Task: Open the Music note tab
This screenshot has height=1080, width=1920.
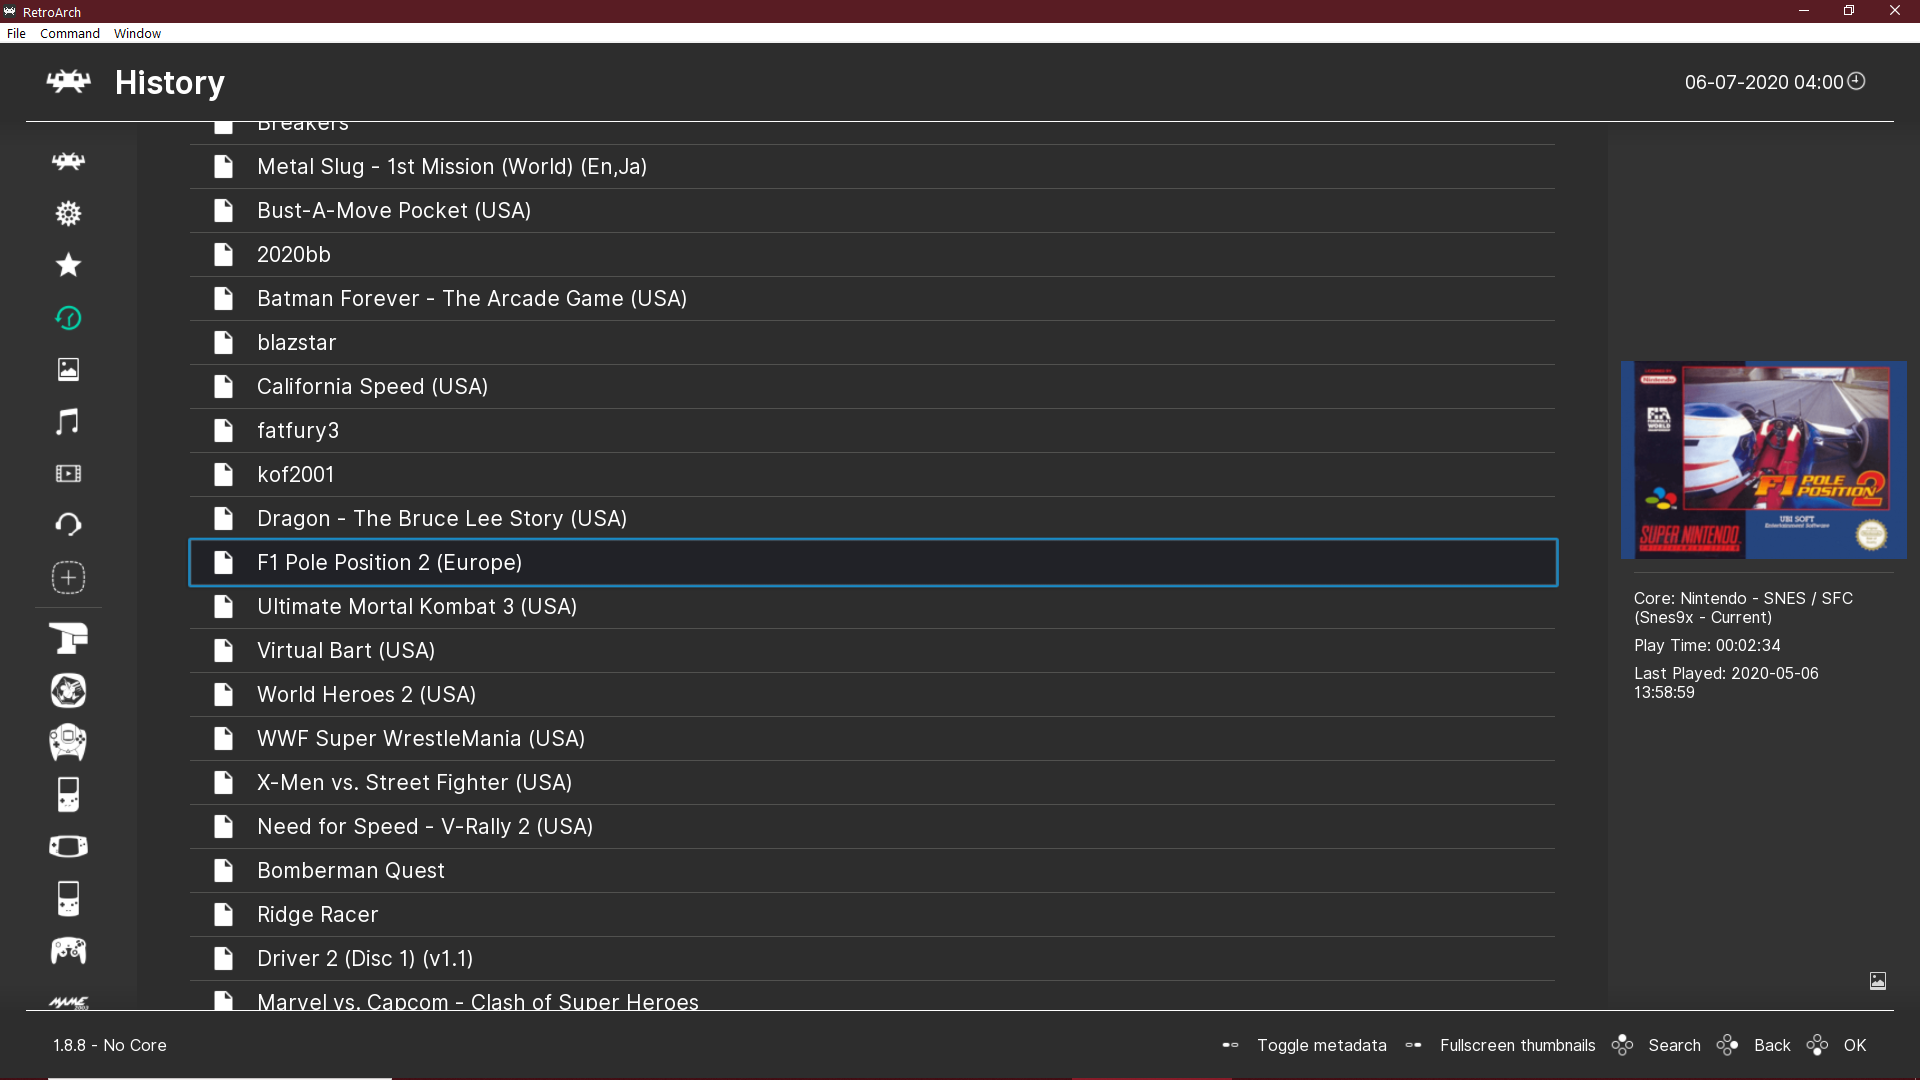Action: point(68,421)
